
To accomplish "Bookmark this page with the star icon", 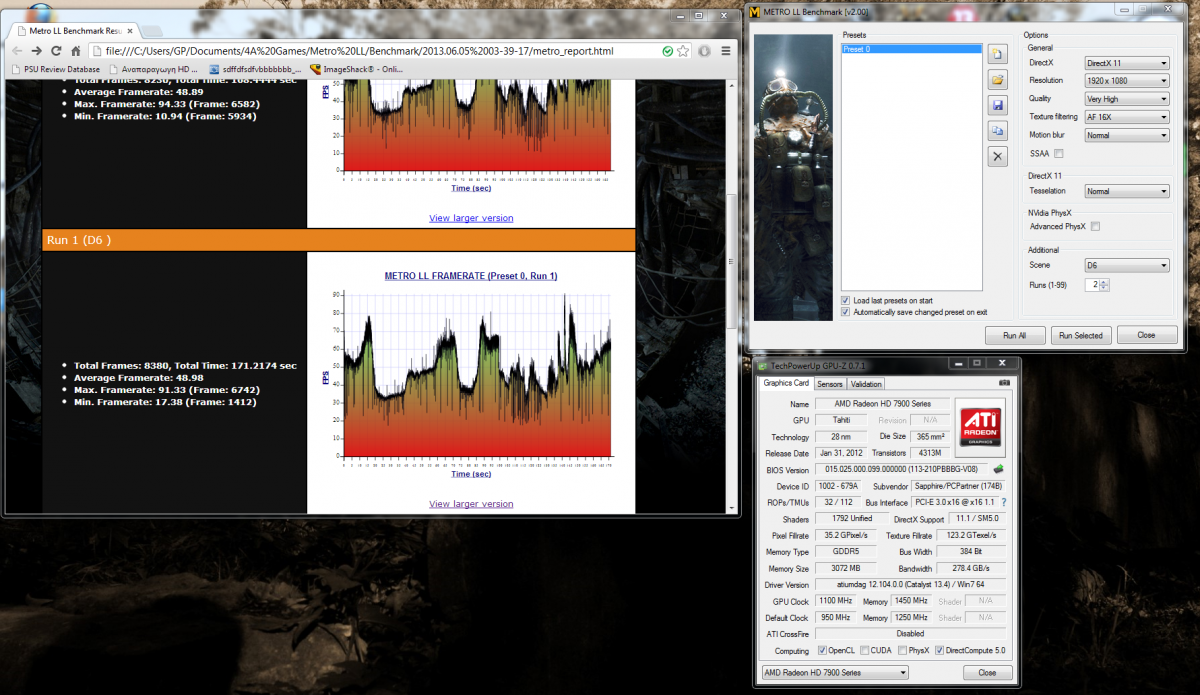I will point(682,50).
